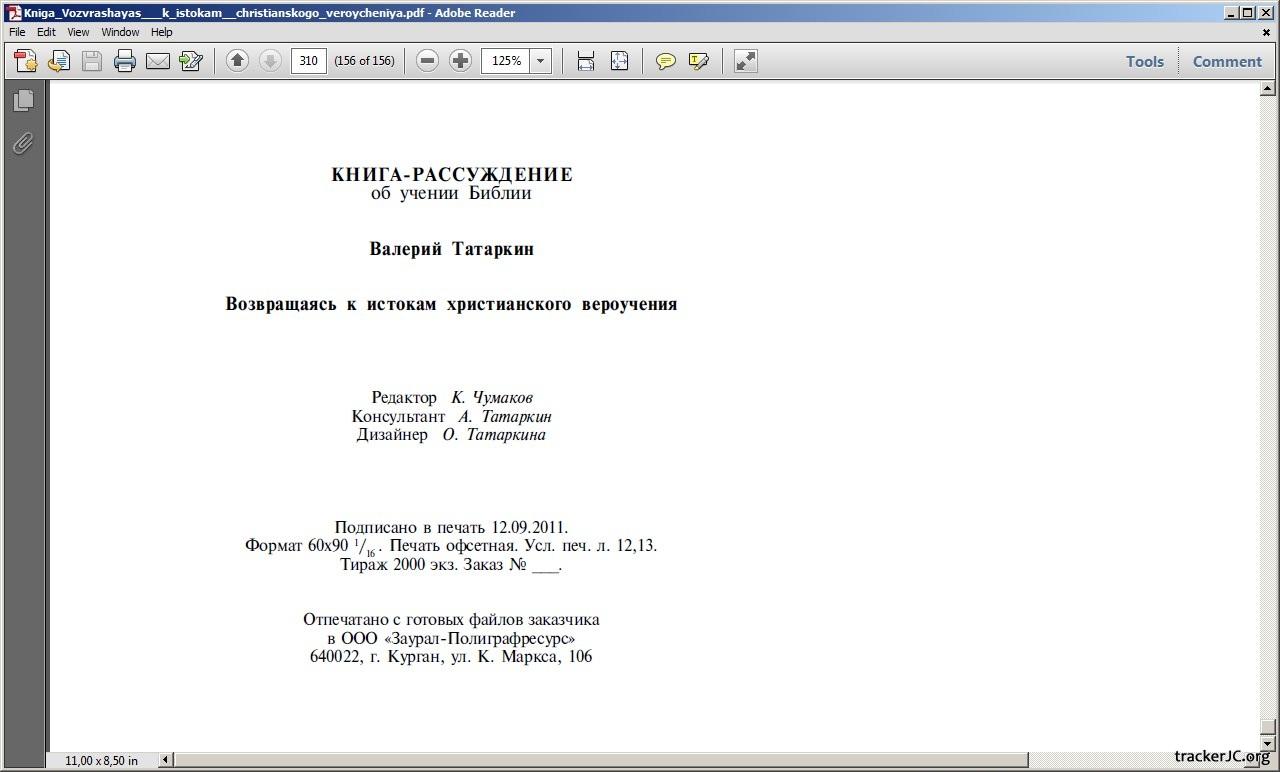Open the Tools pane

point(1144,61)
